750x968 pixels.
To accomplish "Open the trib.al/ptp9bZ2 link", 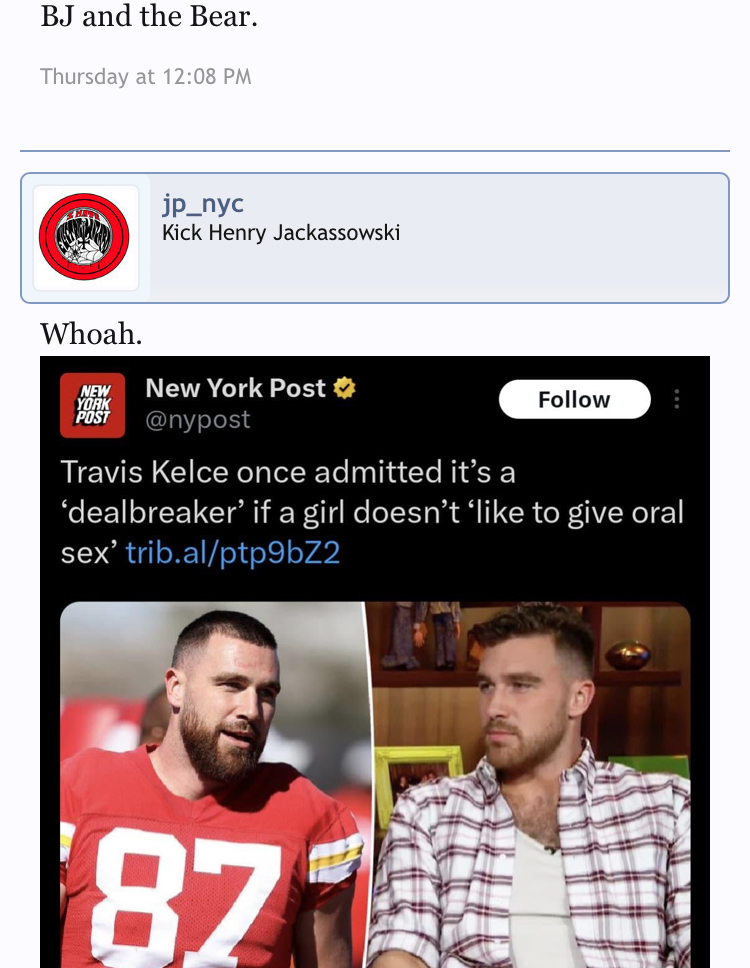I will [233, 552].
